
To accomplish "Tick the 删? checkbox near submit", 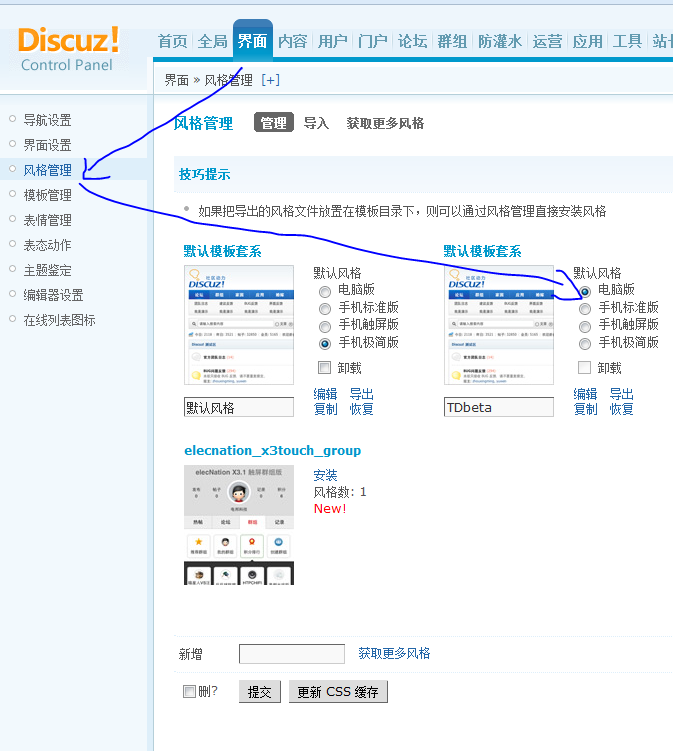I will (189, 692).
